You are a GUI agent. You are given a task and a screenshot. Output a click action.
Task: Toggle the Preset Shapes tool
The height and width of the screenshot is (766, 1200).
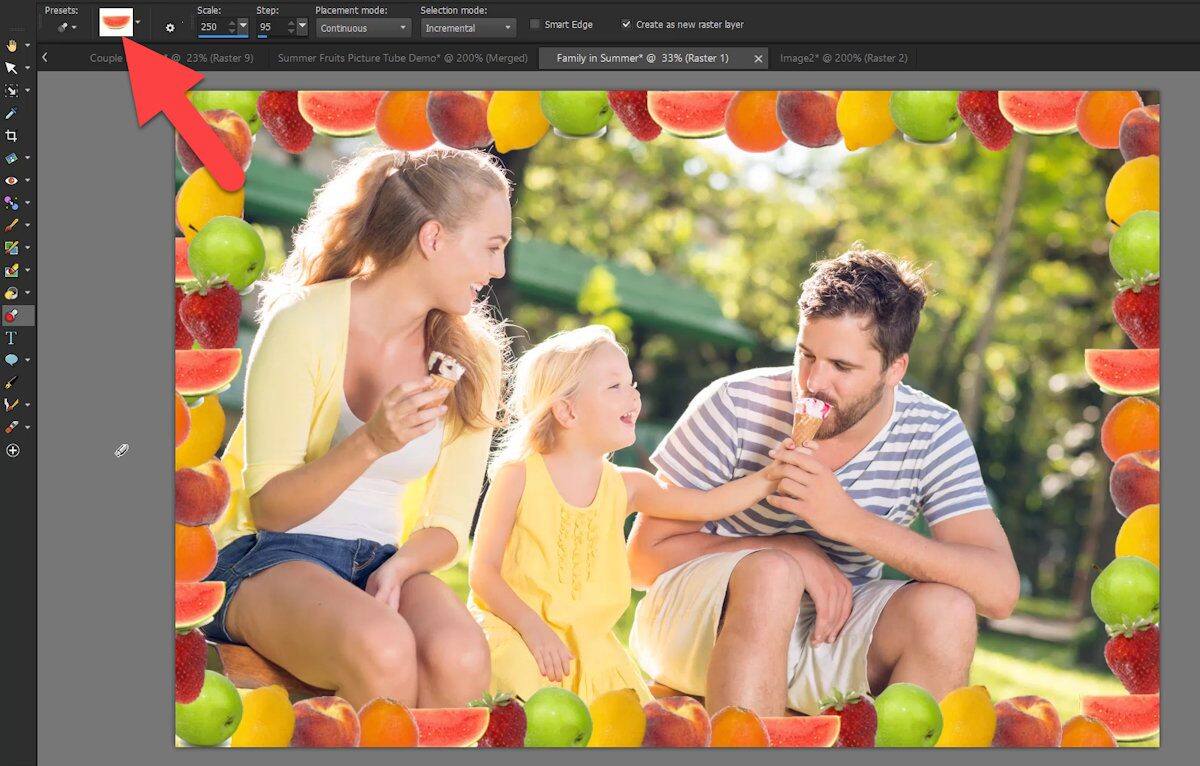click(x=12, y=359)
